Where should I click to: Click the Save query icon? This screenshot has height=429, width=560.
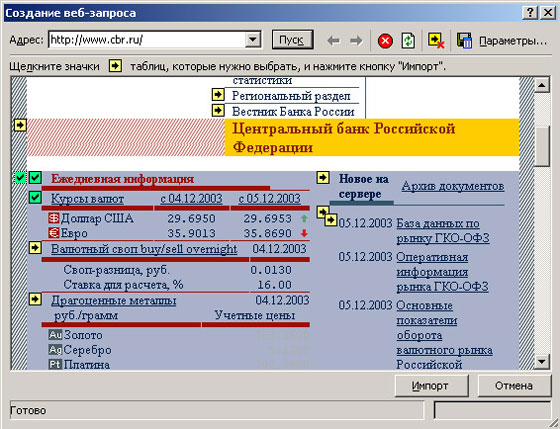point(464,40)
